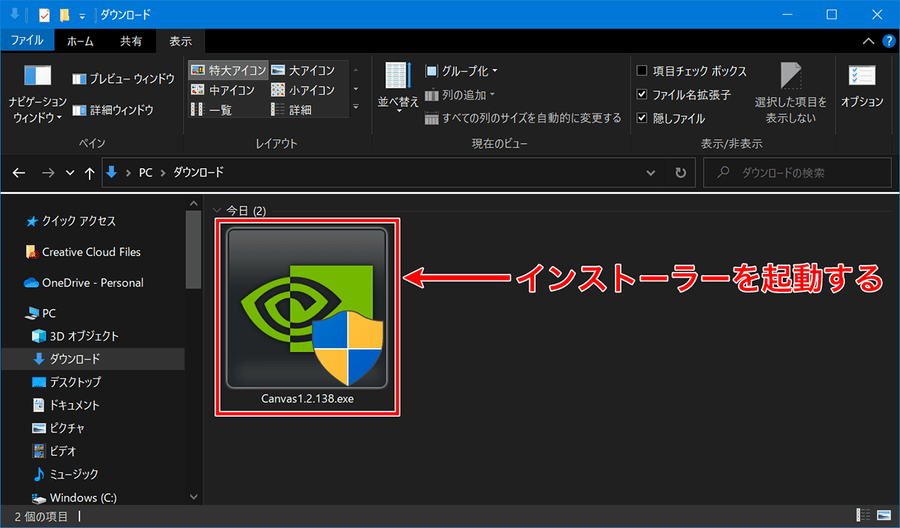Open Add columns (列の追加) dropdown

[x=460, y=95]
